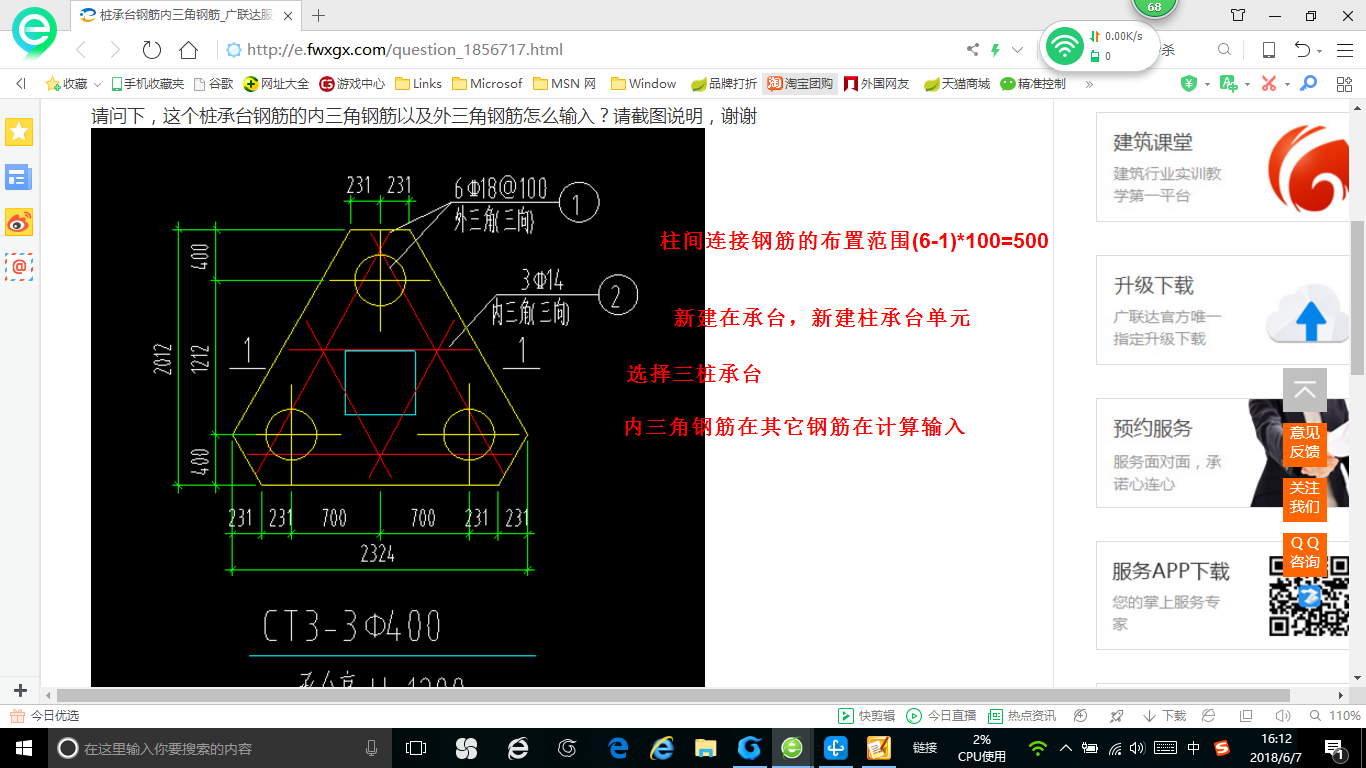The height and width of the screenshot is (768, 1366).
Task: Click the browser forward arrow
Action: [115, 50]
